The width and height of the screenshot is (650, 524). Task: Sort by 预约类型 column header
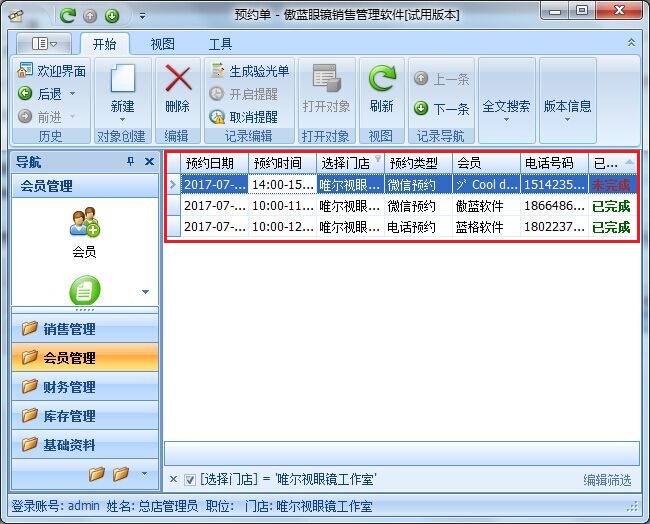point(418,163)
